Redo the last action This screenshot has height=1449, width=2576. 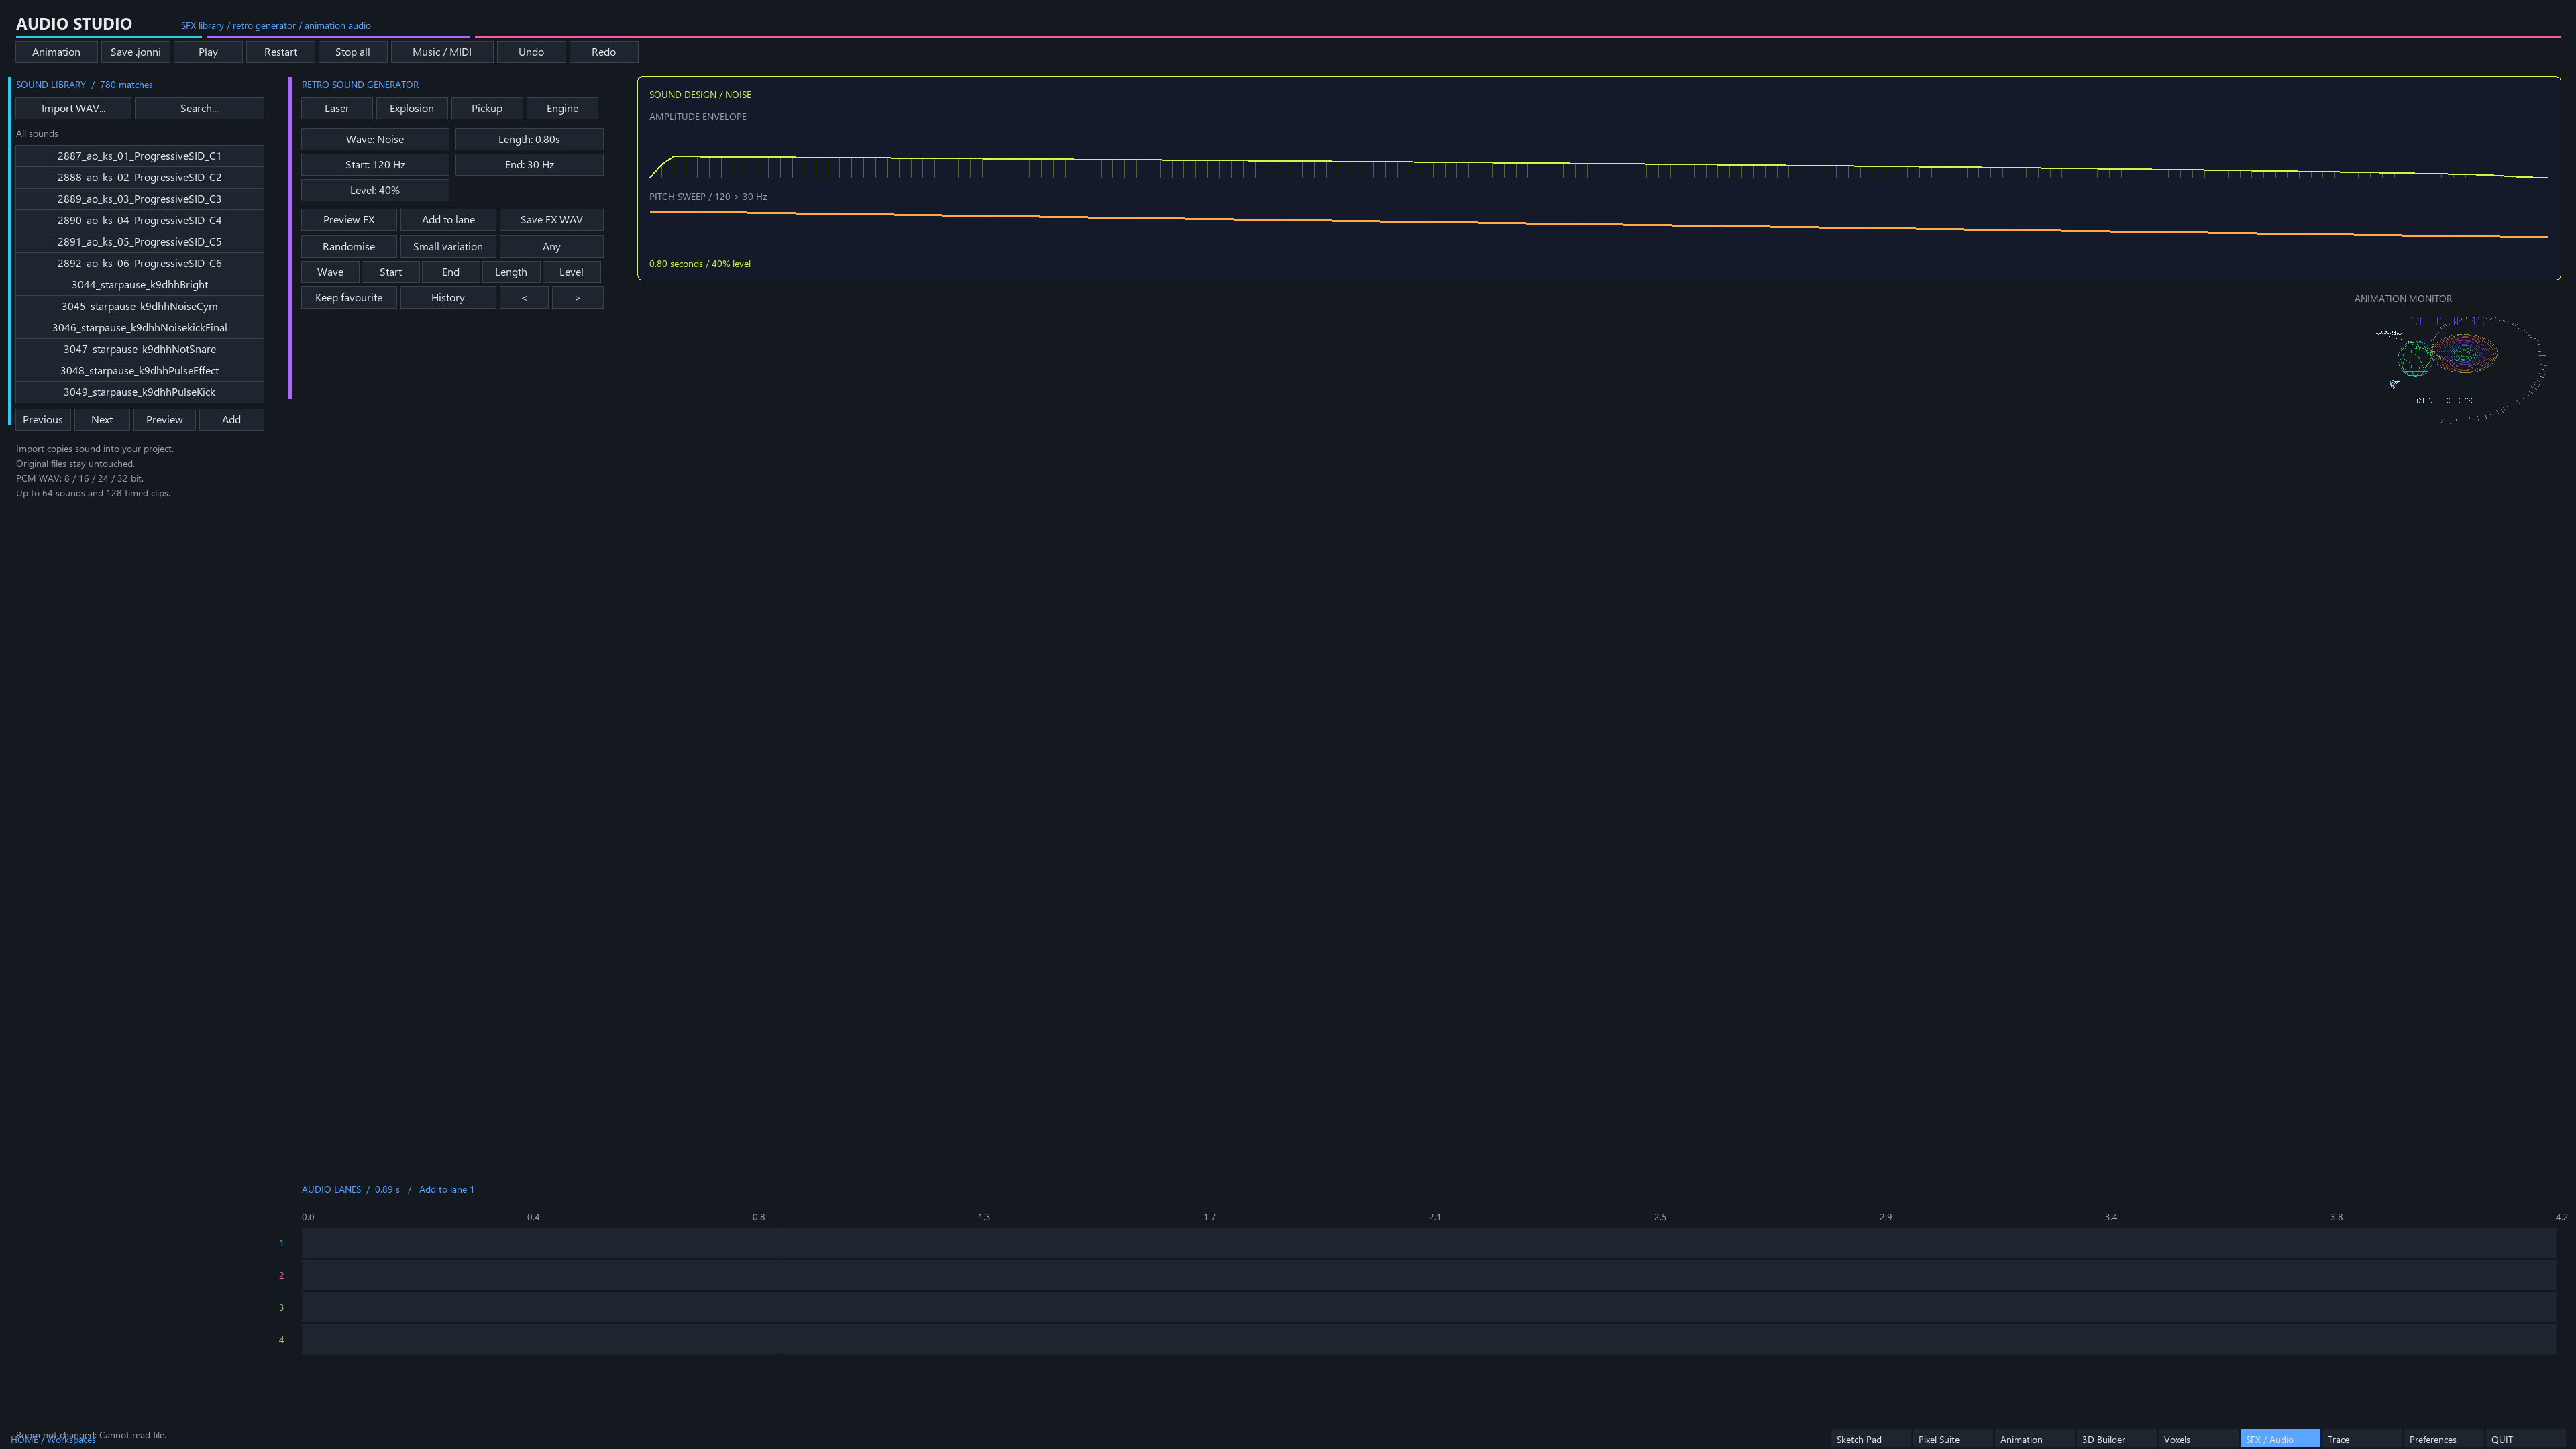pos(603,52)
